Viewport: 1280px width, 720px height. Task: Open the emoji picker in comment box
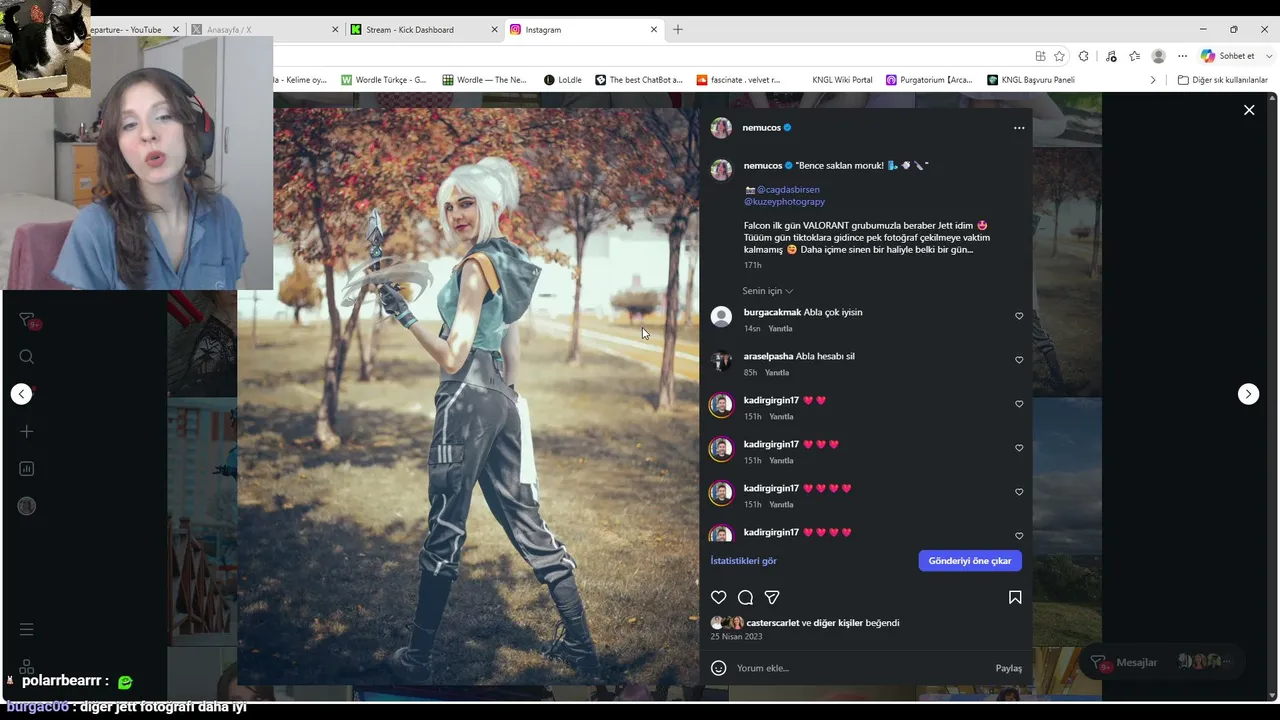(x=718, y=668)
